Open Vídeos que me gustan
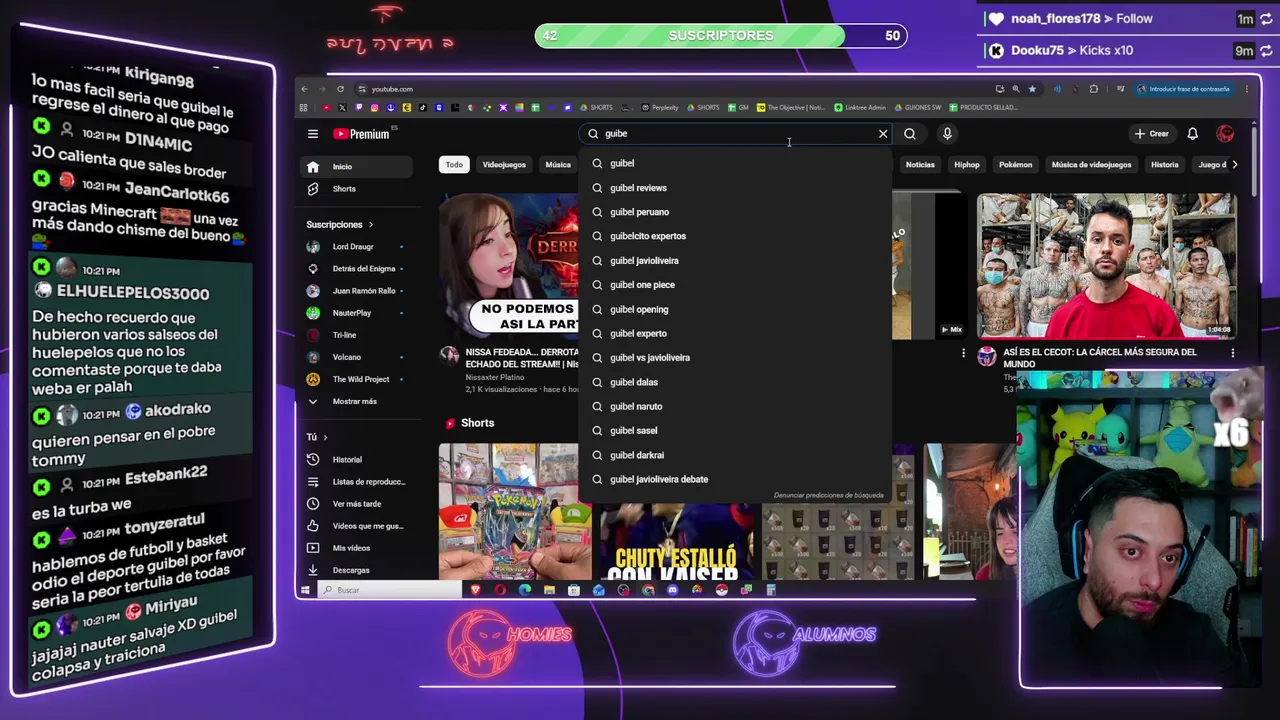This screenshot has width=1280, height=720. [358, 526]
